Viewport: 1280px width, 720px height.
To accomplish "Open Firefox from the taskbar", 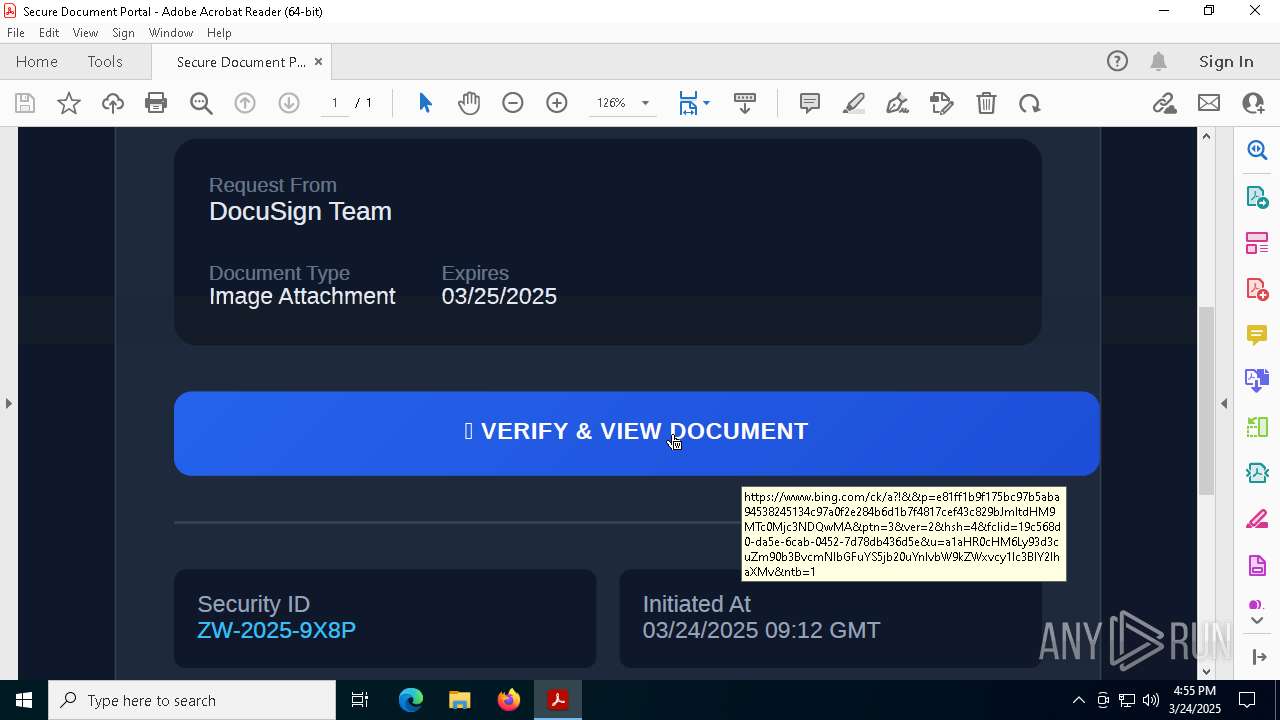I will (509, 700).
